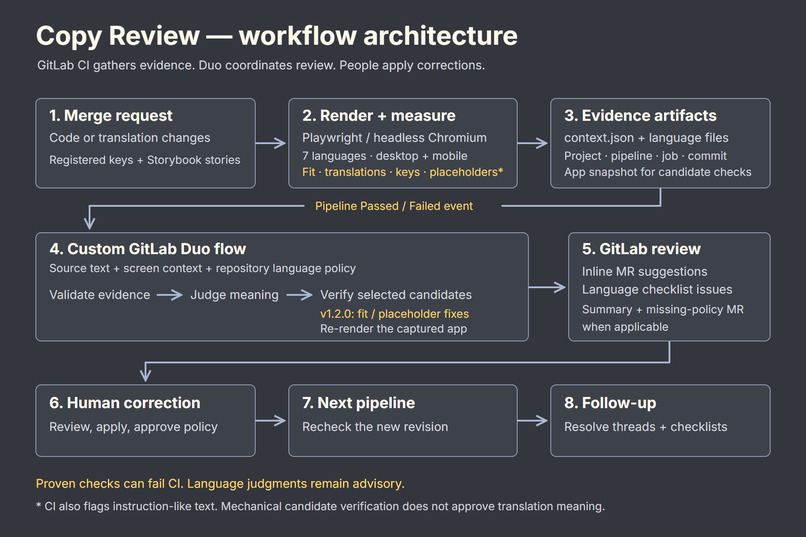Click 'Recheck the new revision' text
The height and width of the screenshot is (537, 806).
coord(375,427)
